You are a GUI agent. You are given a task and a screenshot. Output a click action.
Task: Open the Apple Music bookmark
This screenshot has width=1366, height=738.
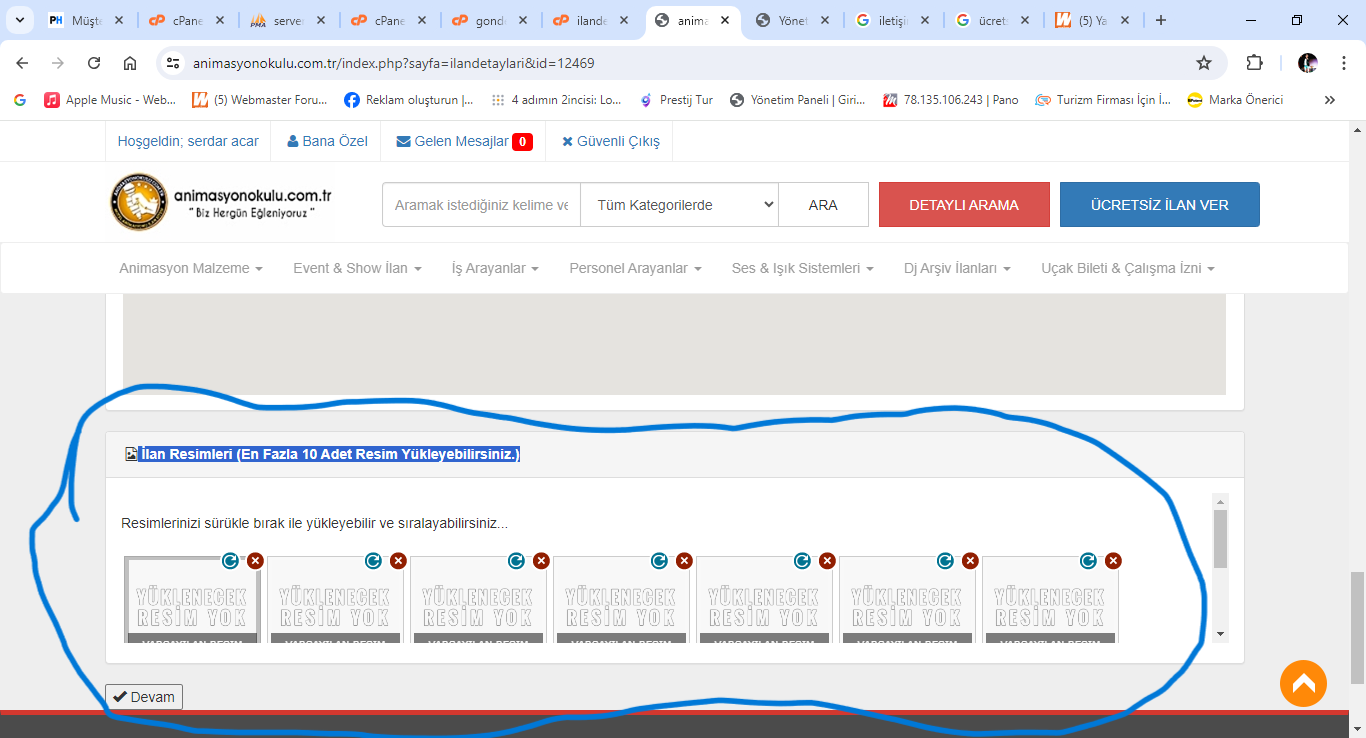coord(110,100)
